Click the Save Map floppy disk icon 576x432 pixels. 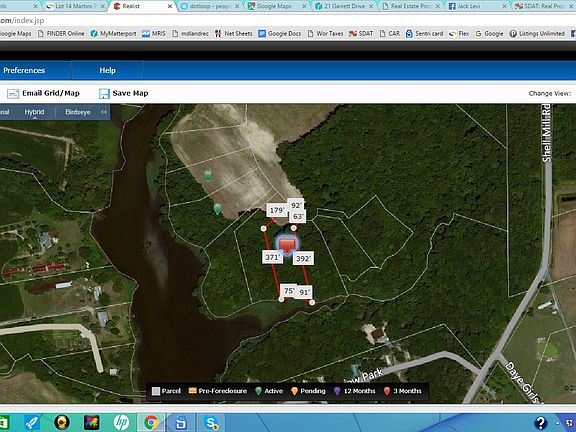point(104,94)
